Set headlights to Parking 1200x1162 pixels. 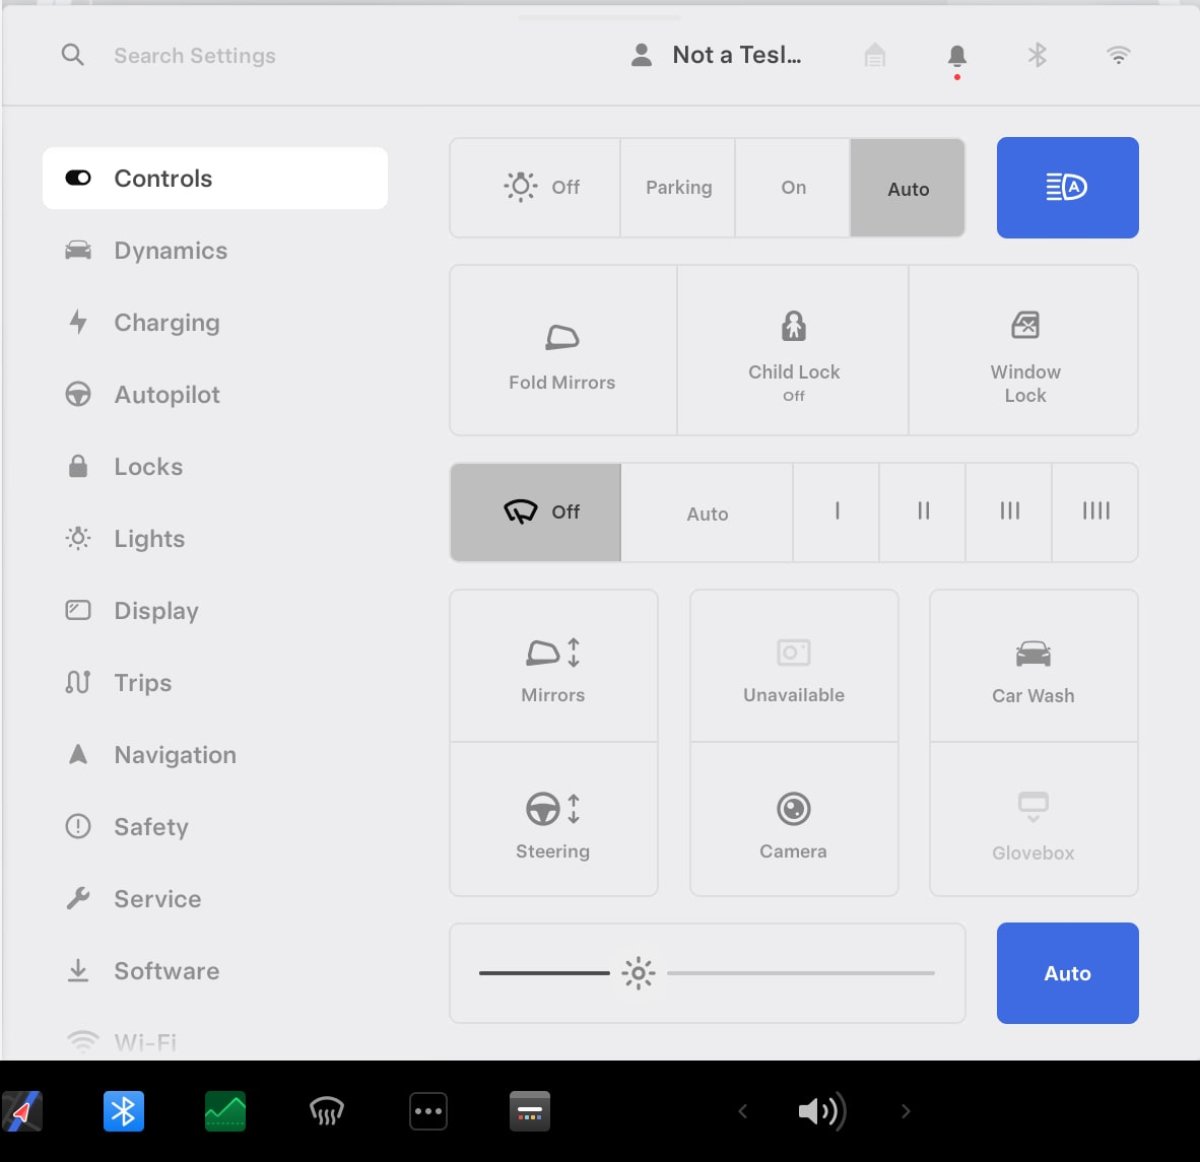[x=678, y=188]
